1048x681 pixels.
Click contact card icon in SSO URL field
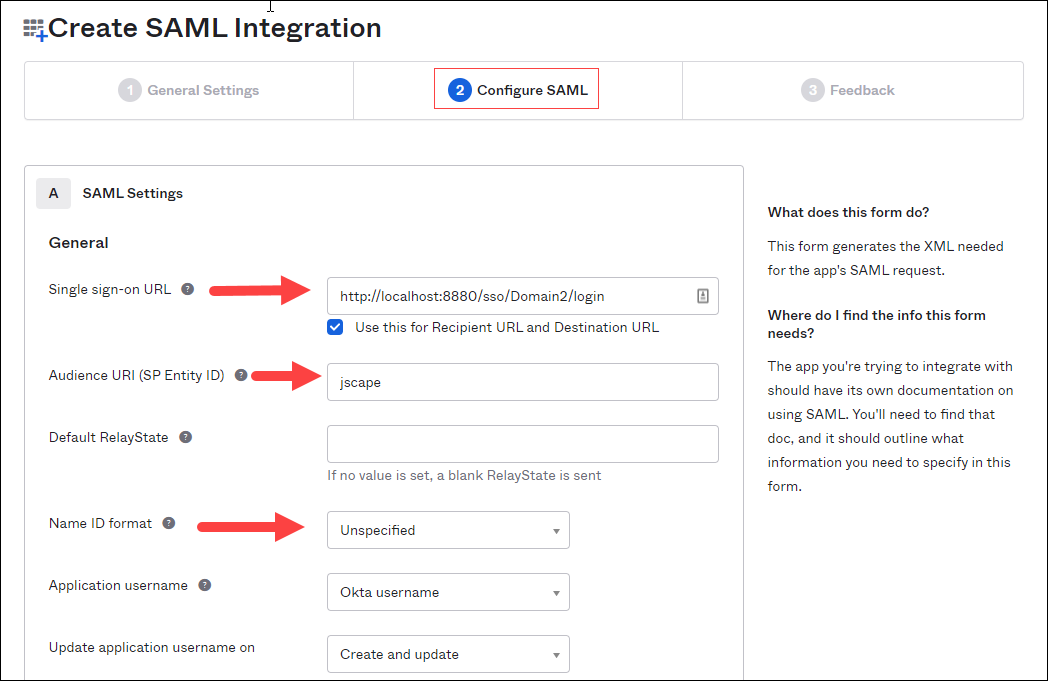702,296
